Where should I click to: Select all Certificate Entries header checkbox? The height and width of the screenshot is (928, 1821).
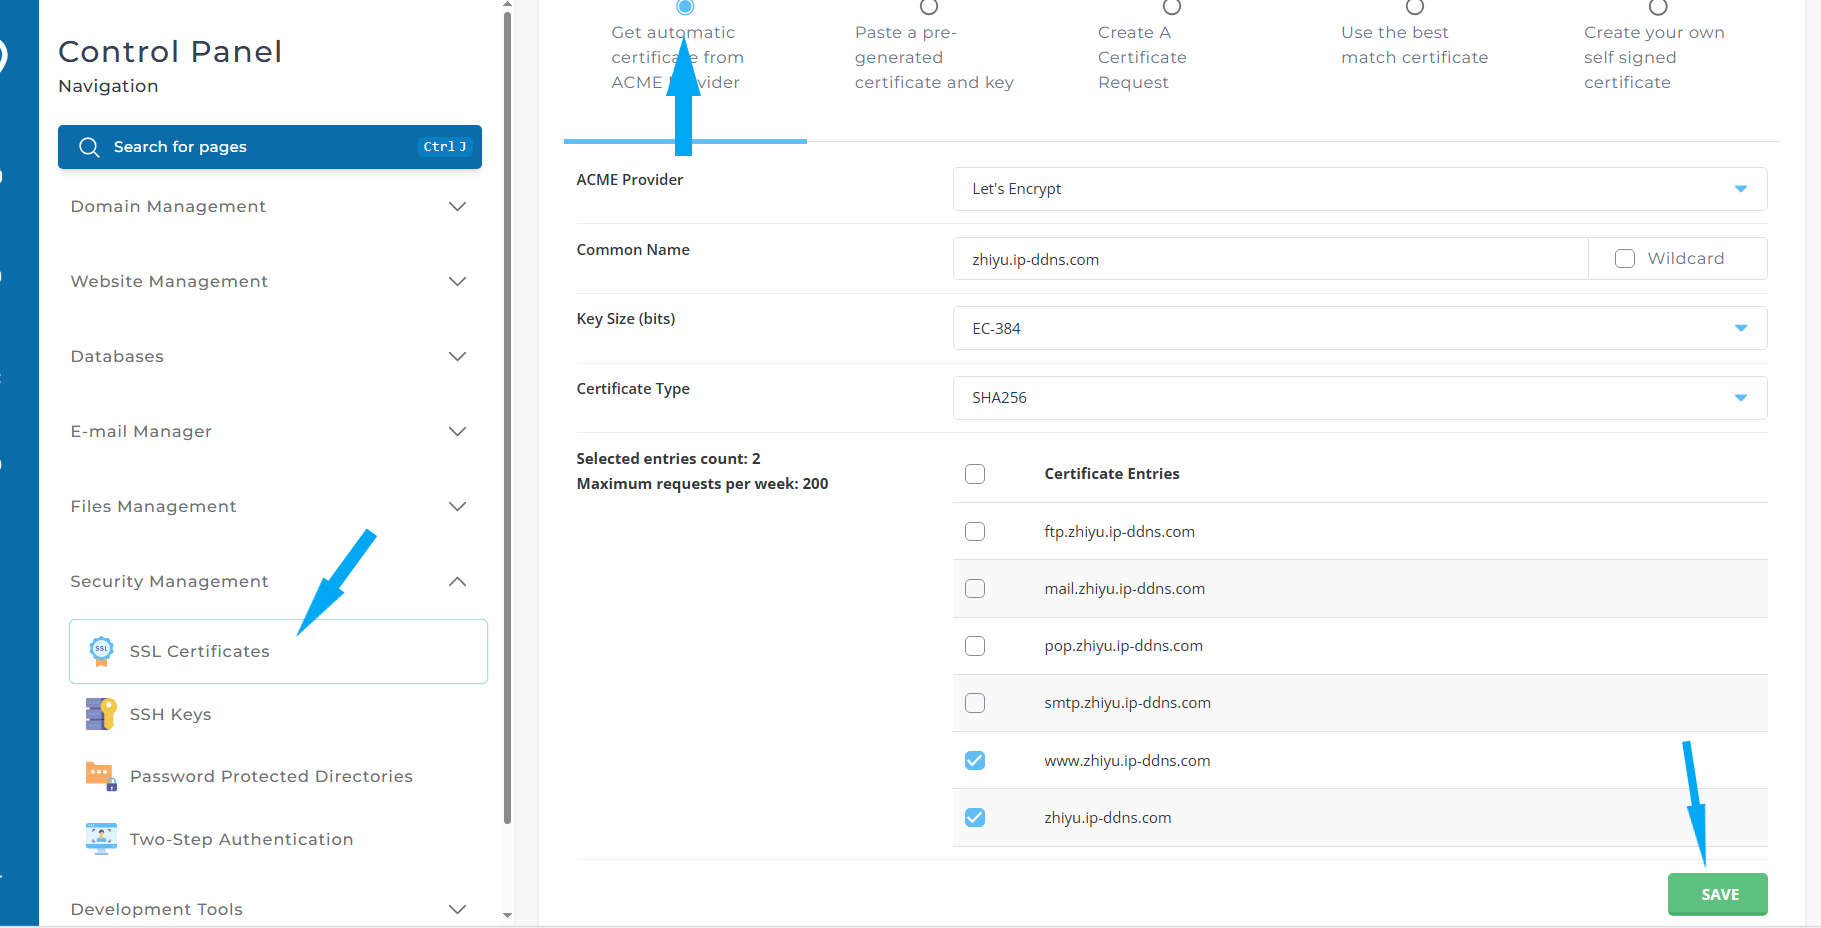tap(975, 474)
